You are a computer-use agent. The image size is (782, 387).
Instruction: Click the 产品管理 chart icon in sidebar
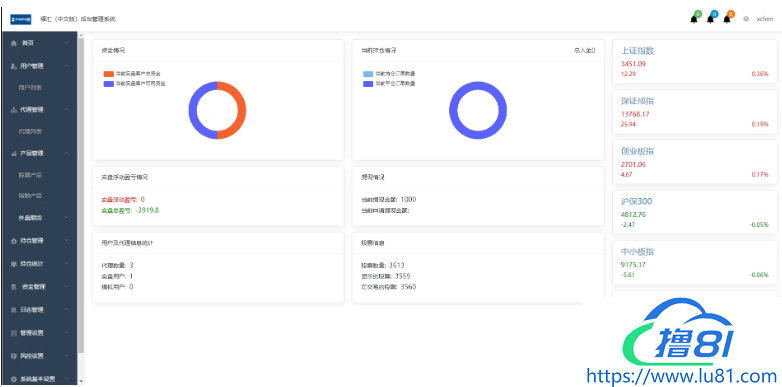[x=13, y=154]
